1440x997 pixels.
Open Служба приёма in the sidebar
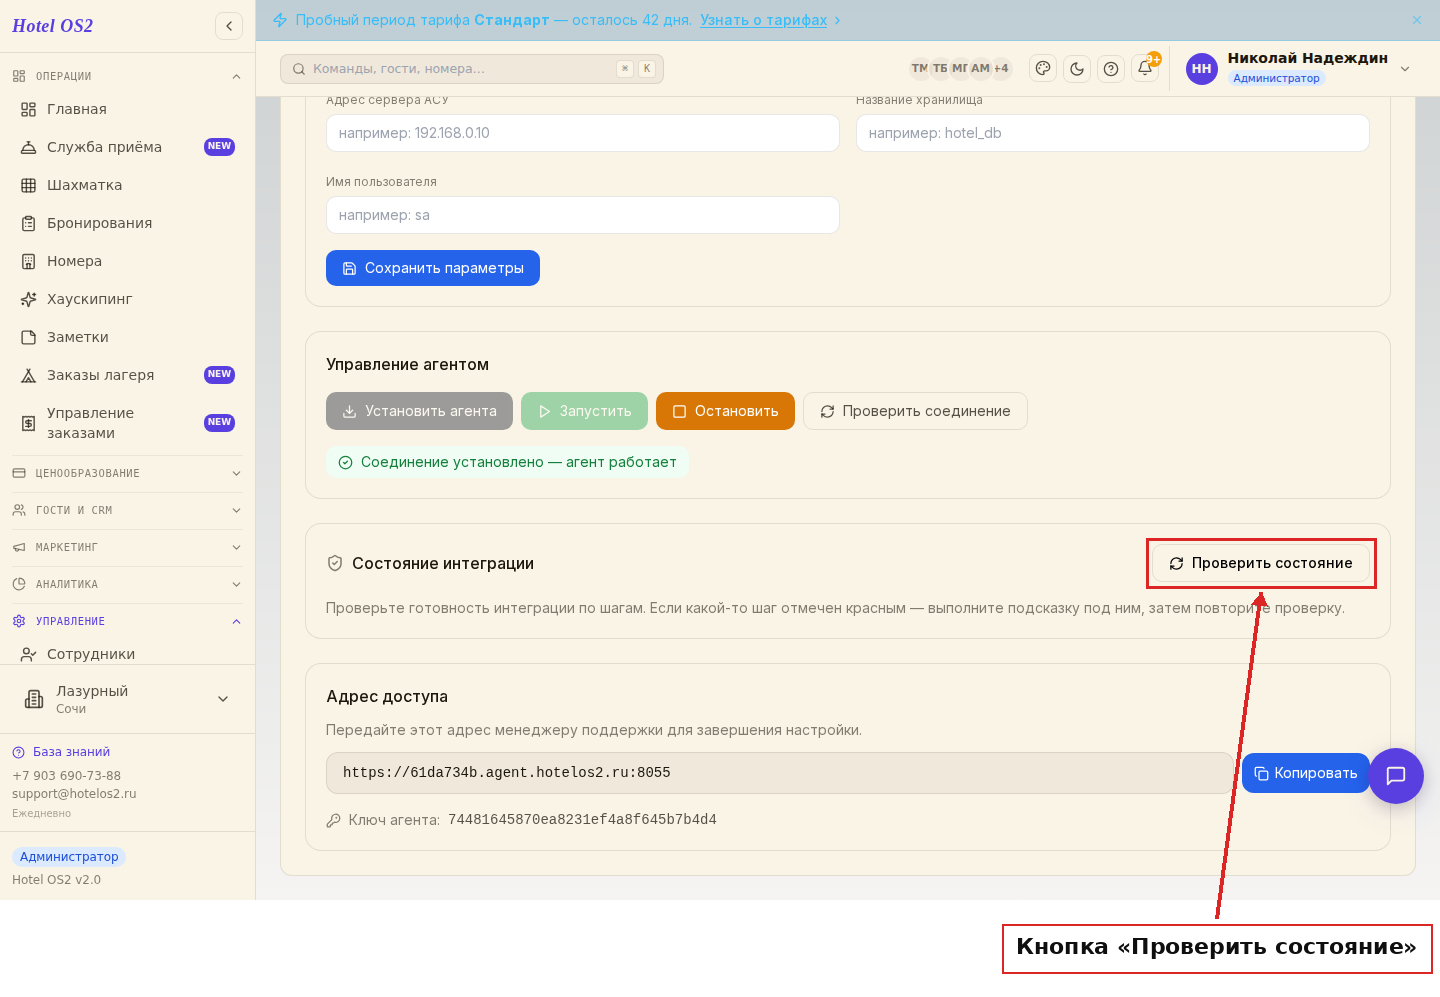pyautogui.click(x=127, y=147)
